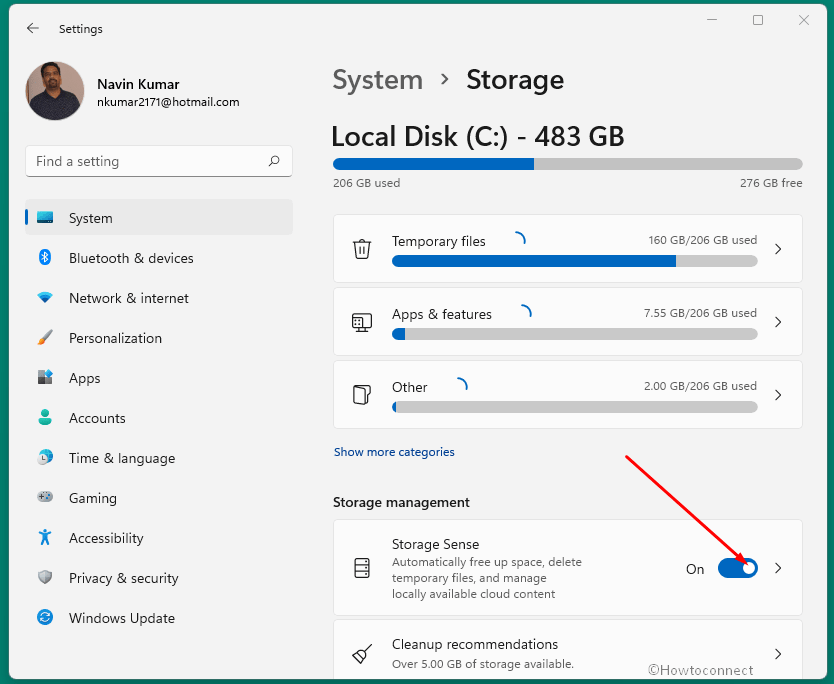The width and height of the screenshot is (834, 684).
Task: Open Personalization settings
Action: coord(159,338)
